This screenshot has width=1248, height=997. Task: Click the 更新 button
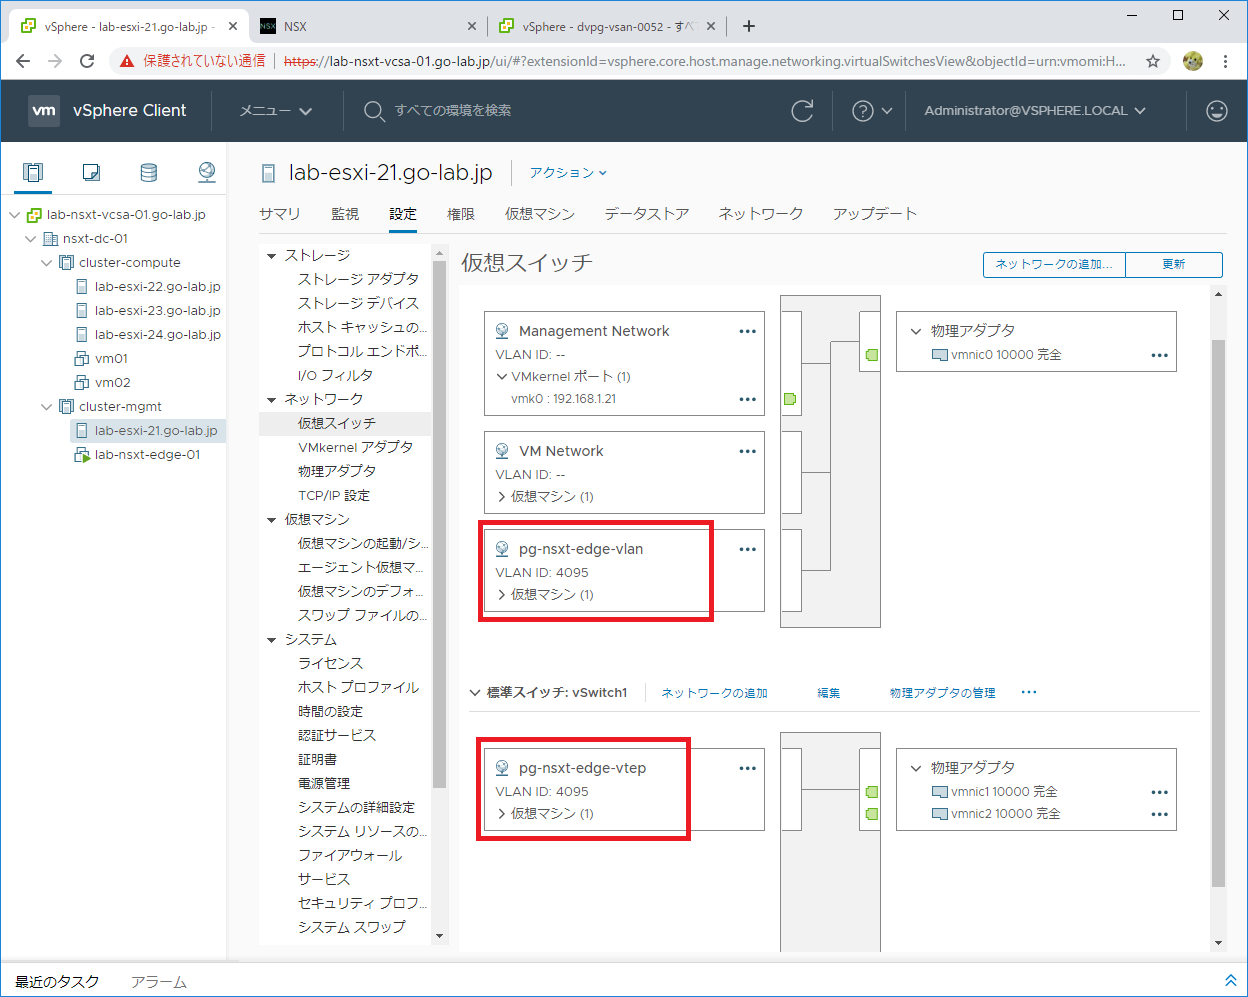pos(1174,264)
